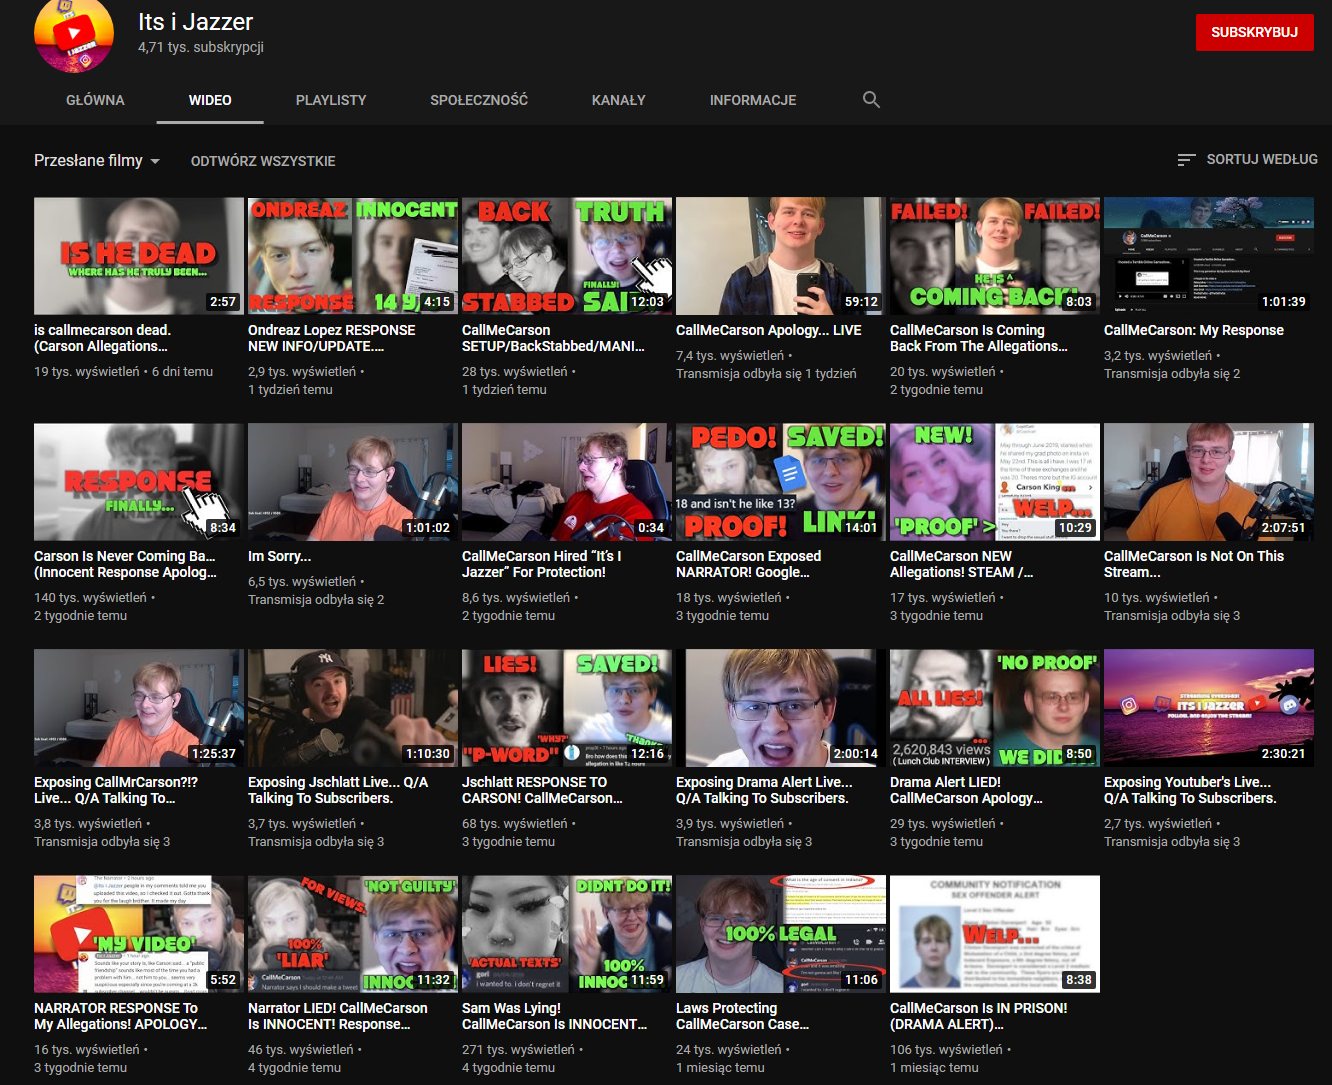The image size is (1332, 1085).
Task: Click ODTWÓRZ WSZYSTKIE to play all
Action: [263, 161]
